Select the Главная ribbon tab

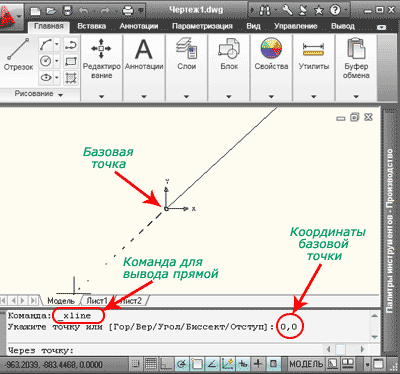(49, 26)
